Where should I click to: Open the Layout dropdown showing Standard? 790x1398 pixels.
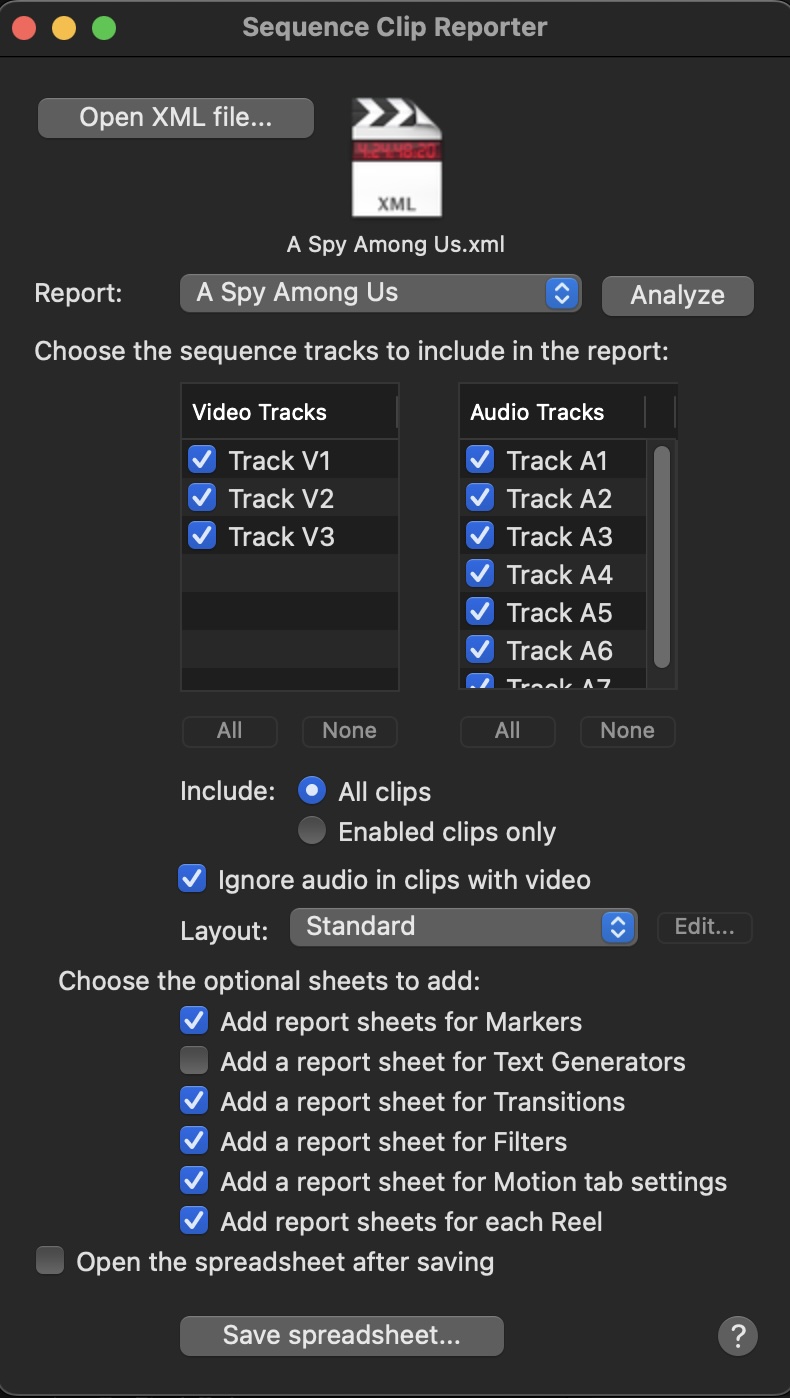click(463, 926)
